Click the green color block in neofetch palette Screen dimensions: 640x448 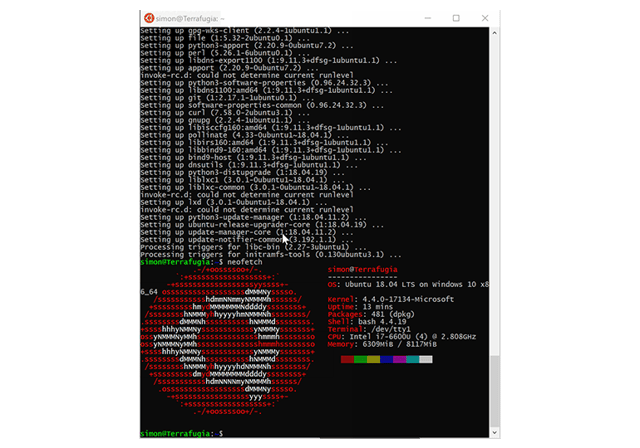pos(360,359)
